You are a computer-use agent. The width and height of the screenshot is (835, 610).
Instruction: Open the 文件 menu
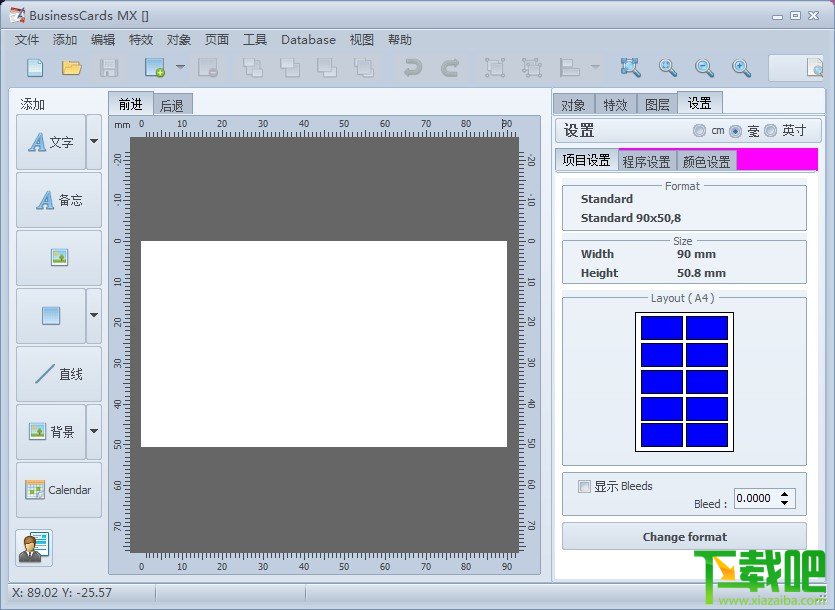pyautogui.click(x=27, y=39)
